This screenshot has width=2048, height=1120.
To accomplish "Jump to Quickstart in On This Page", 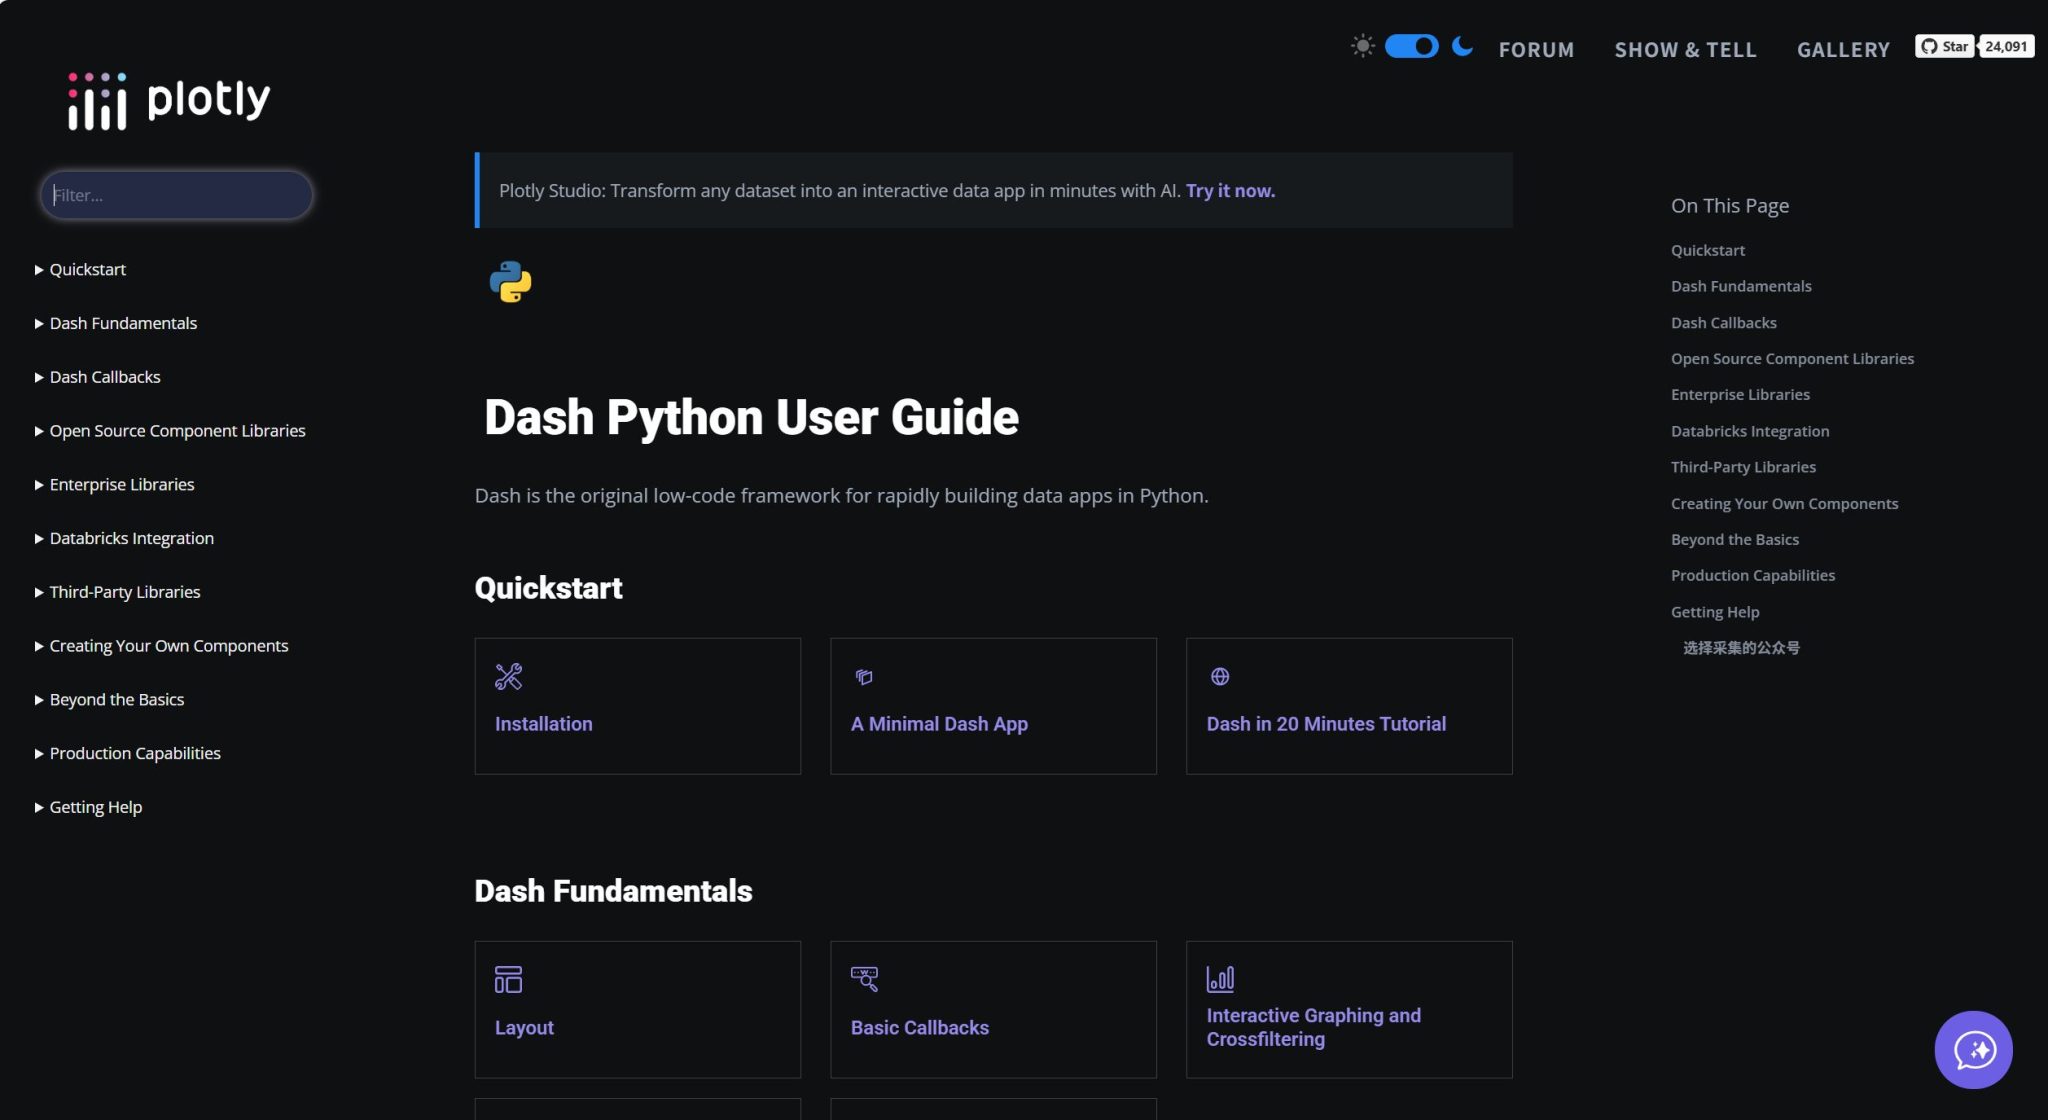I will click(x=1707, y=250).
